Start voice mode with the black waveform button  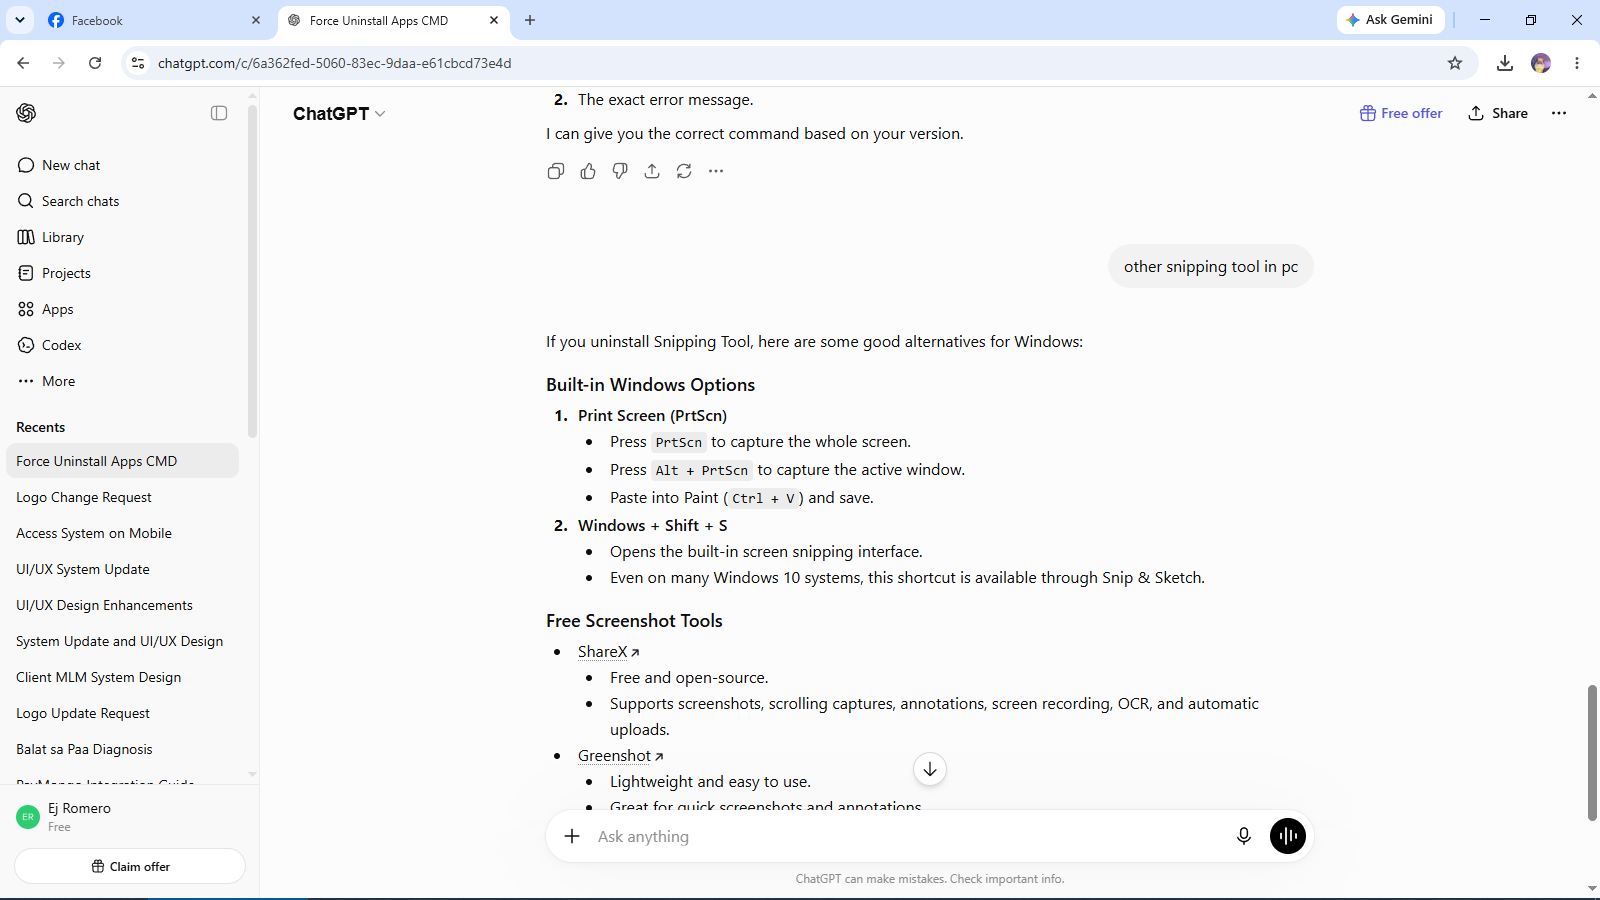(x=1288, y=836)
